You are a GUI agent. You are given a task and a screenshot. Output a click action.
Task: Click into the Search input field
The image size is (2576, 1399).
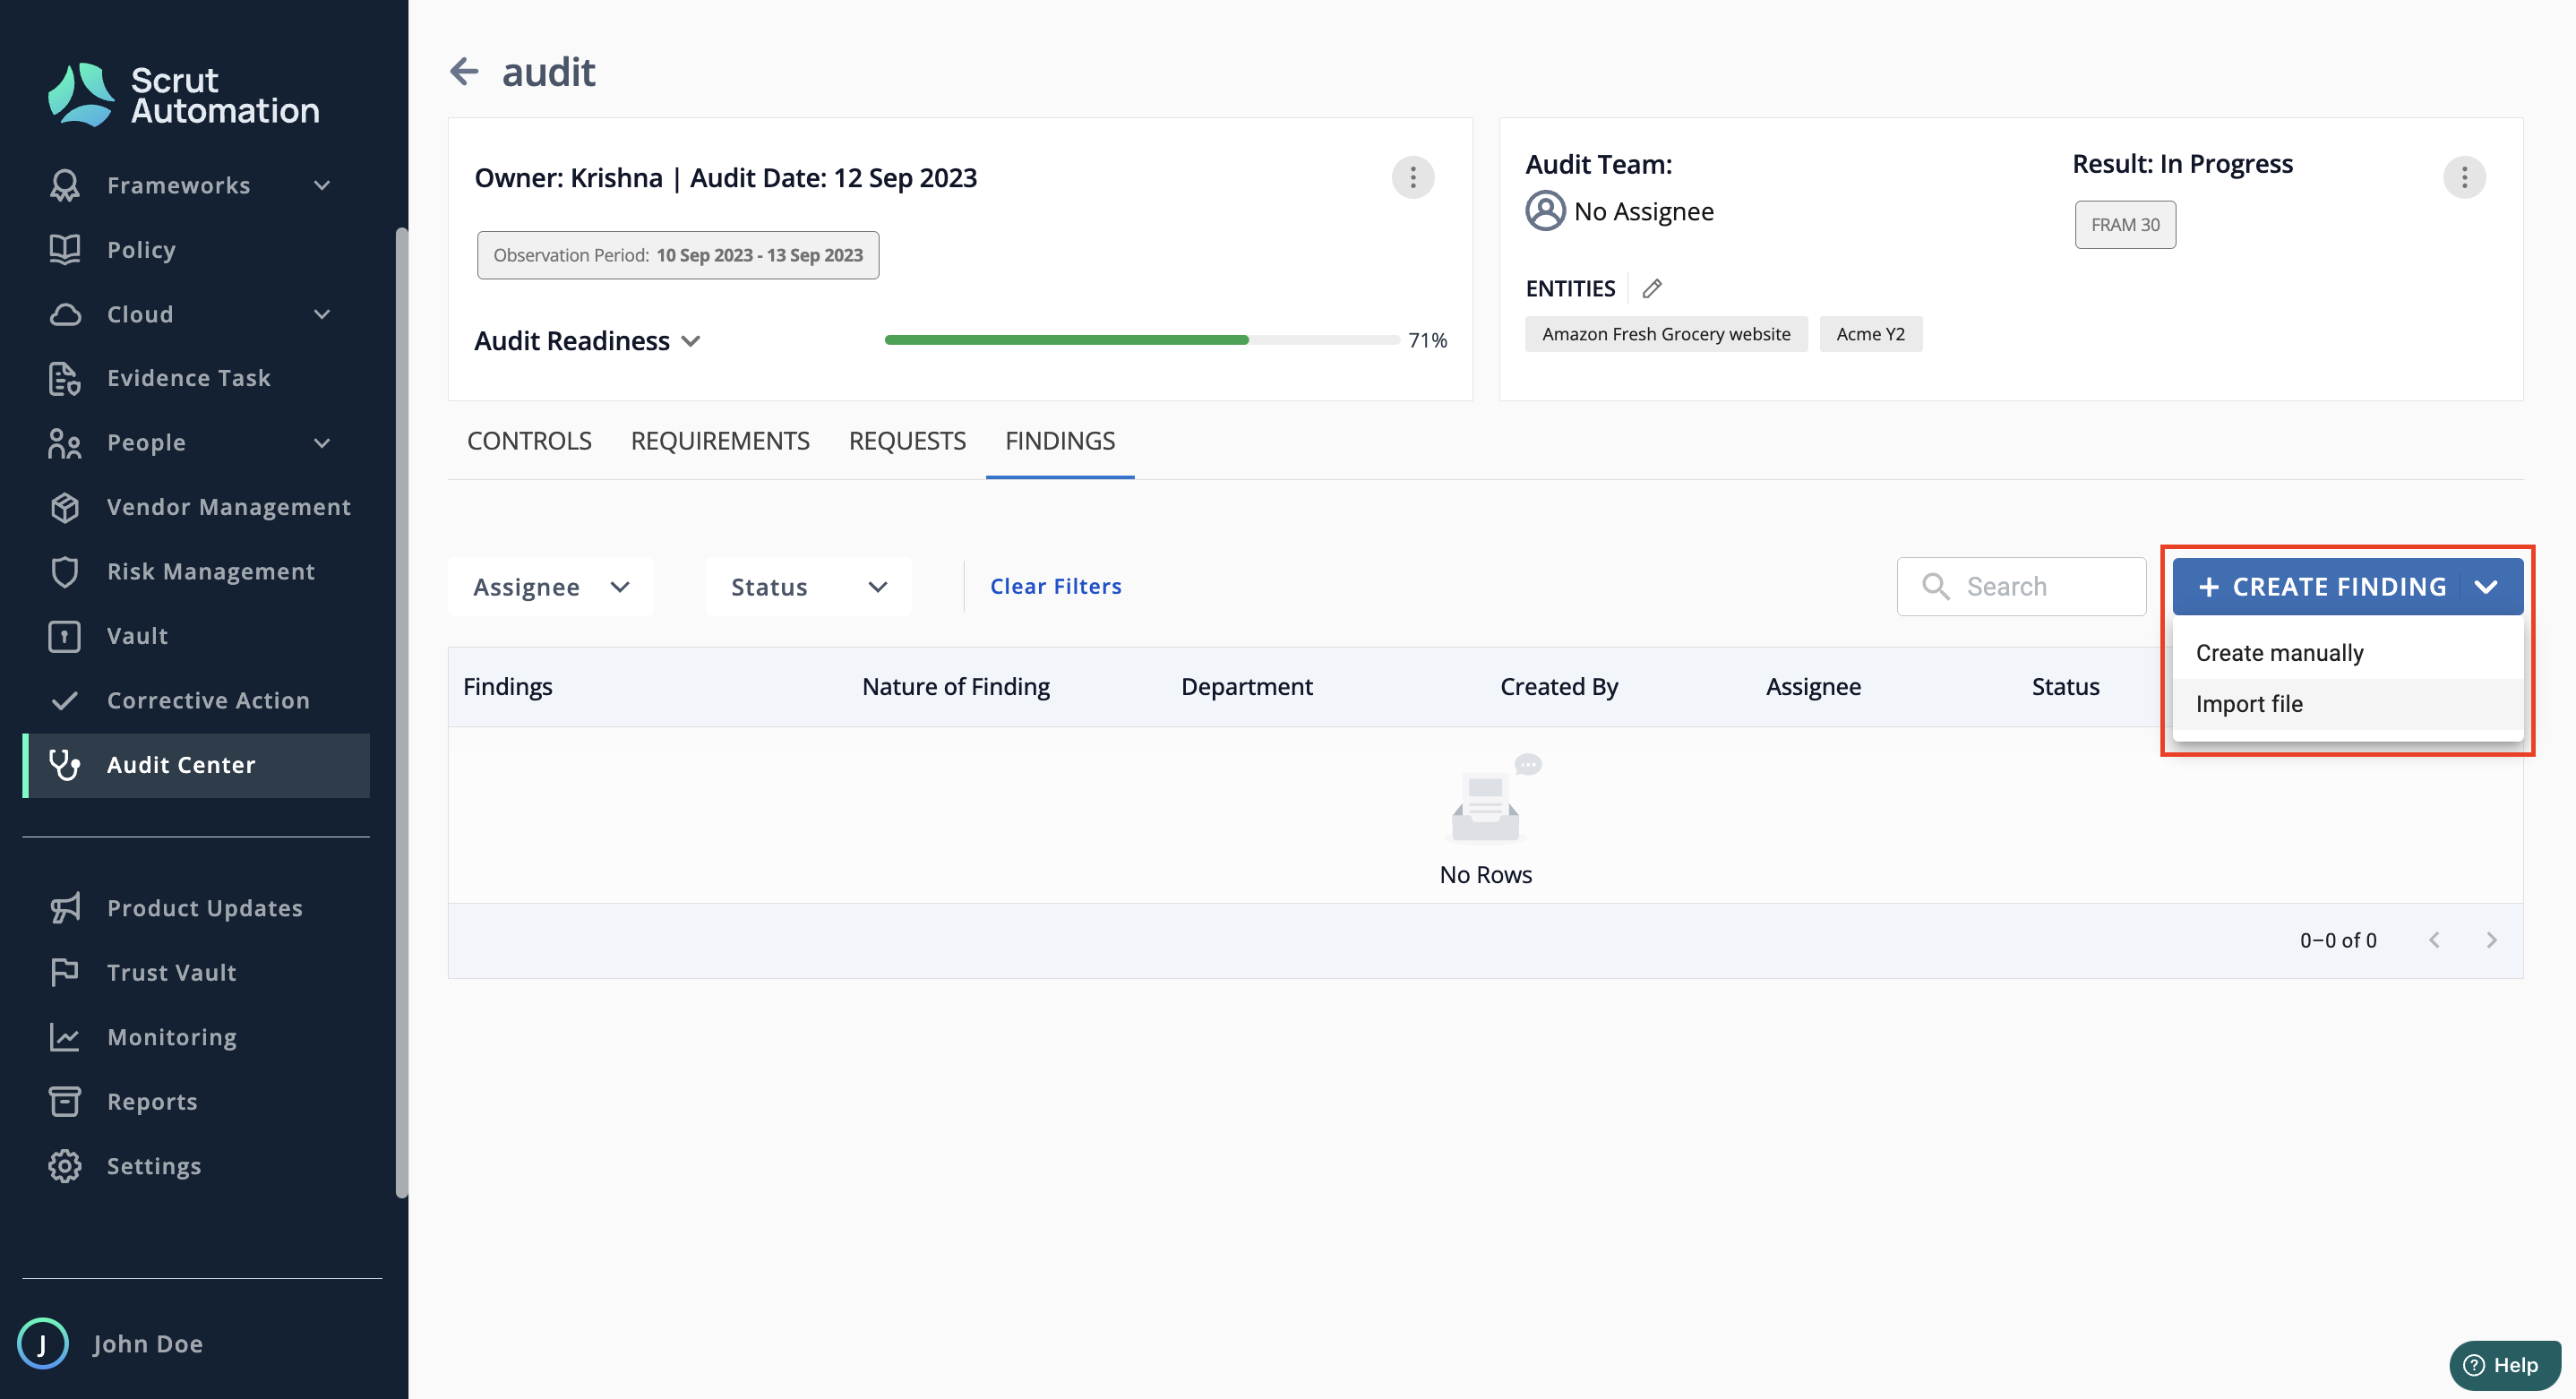coord(2021,587)
